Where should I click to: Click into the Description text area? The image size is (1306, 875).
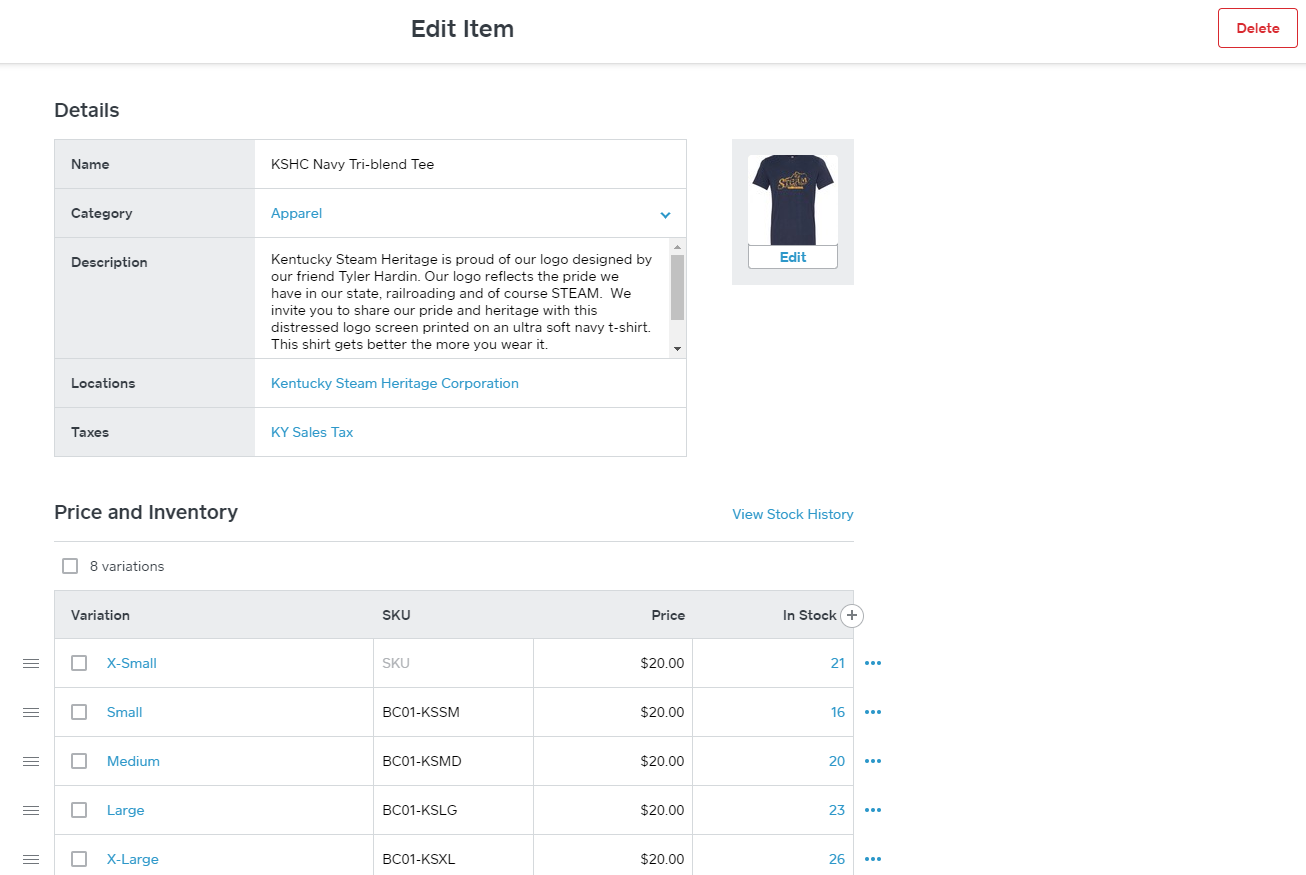click(x=462, y=298)
